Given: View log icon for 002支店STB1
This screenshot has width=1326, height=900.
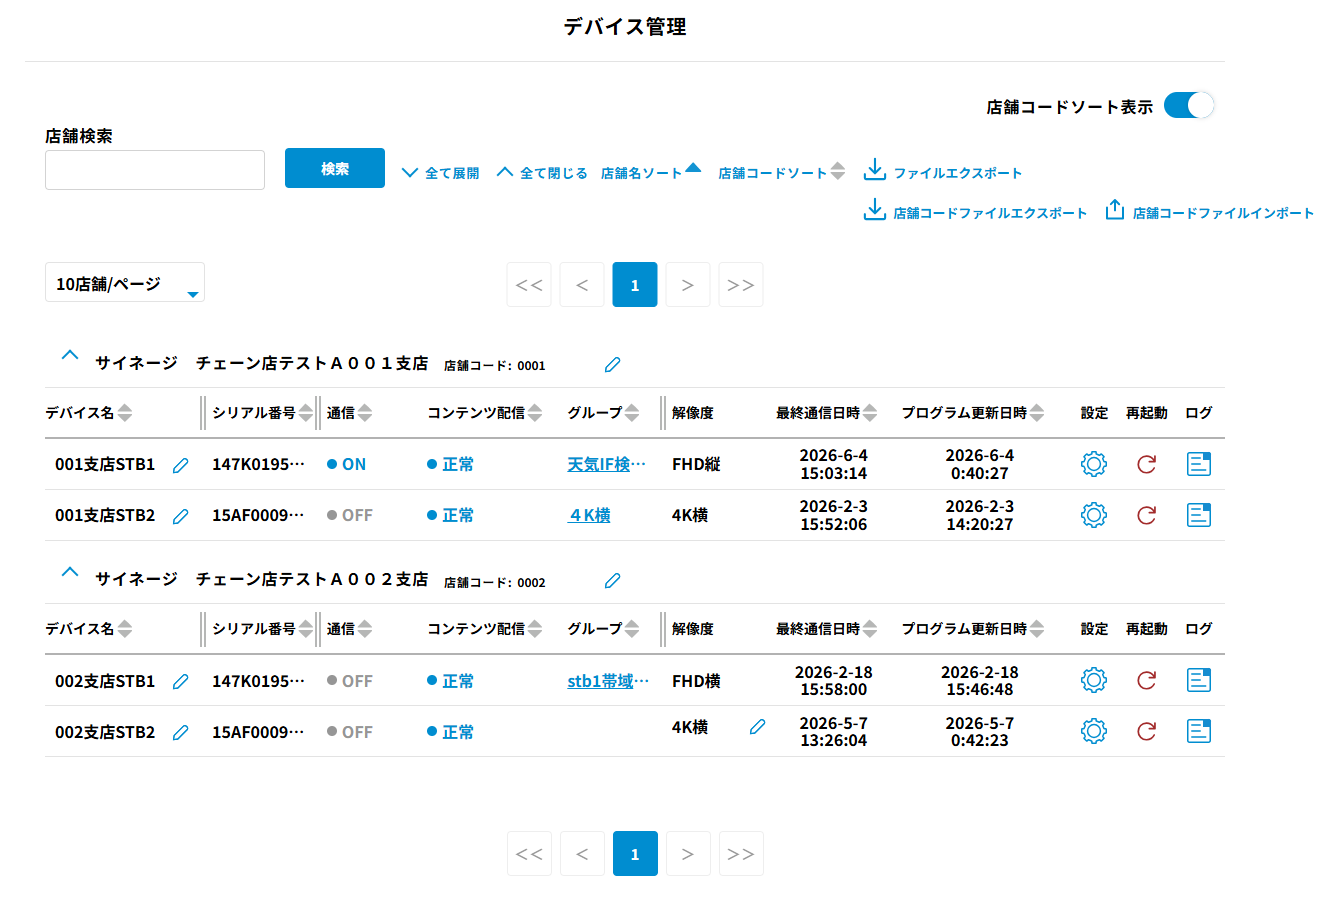Looking at the screenshot, I should pos(1199,680).
